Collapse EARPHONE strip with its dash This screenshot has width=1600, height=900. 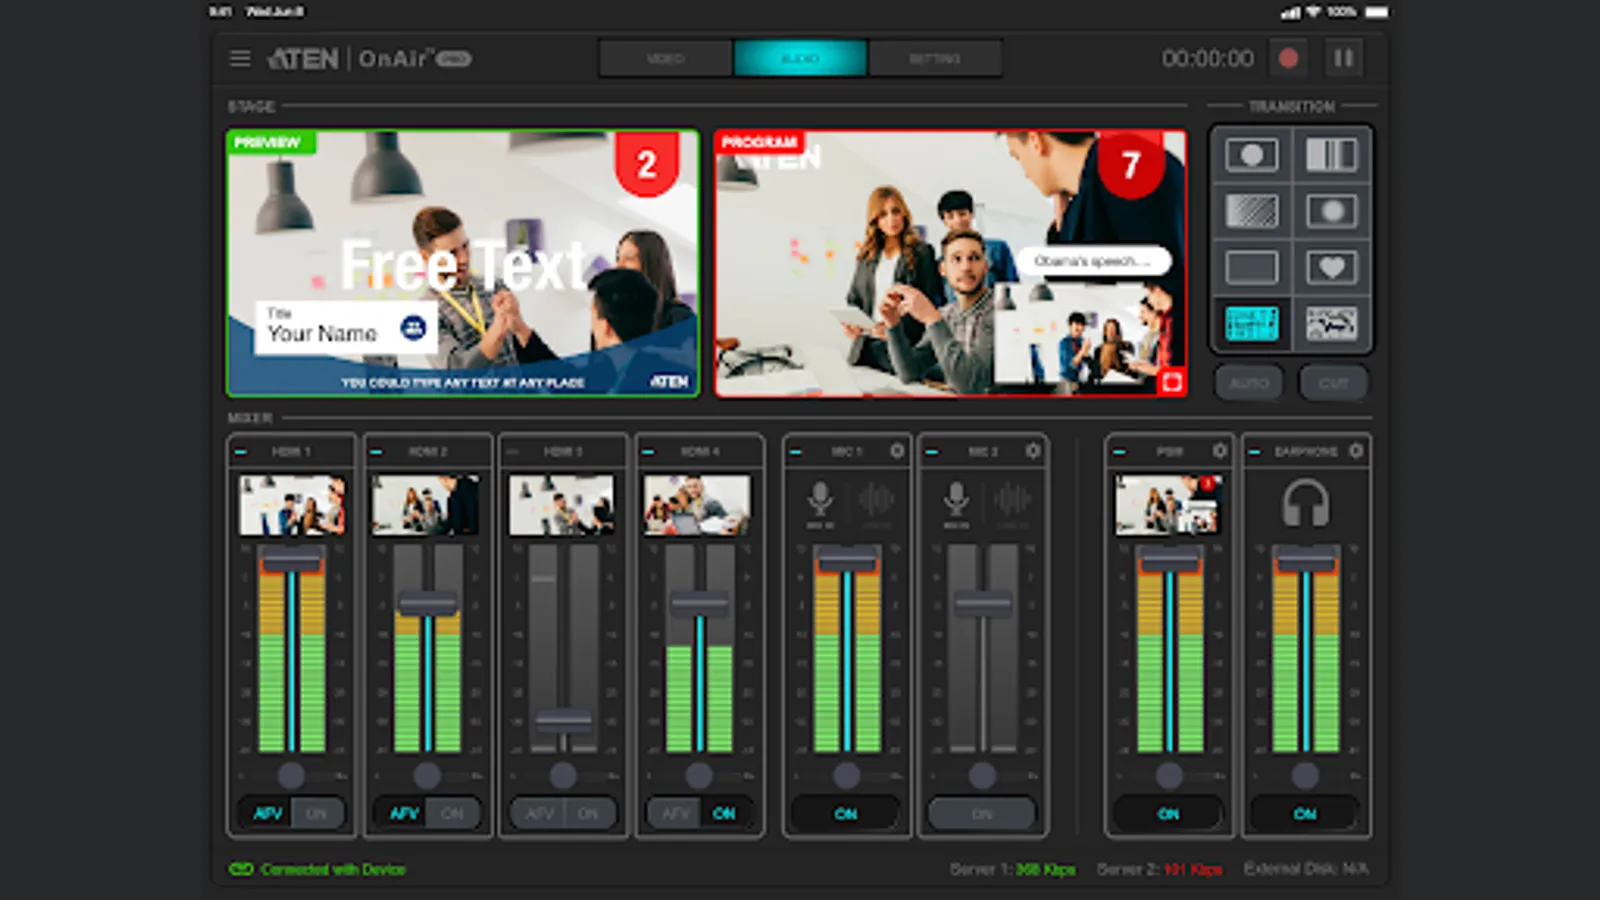(x=1254, y=452)
